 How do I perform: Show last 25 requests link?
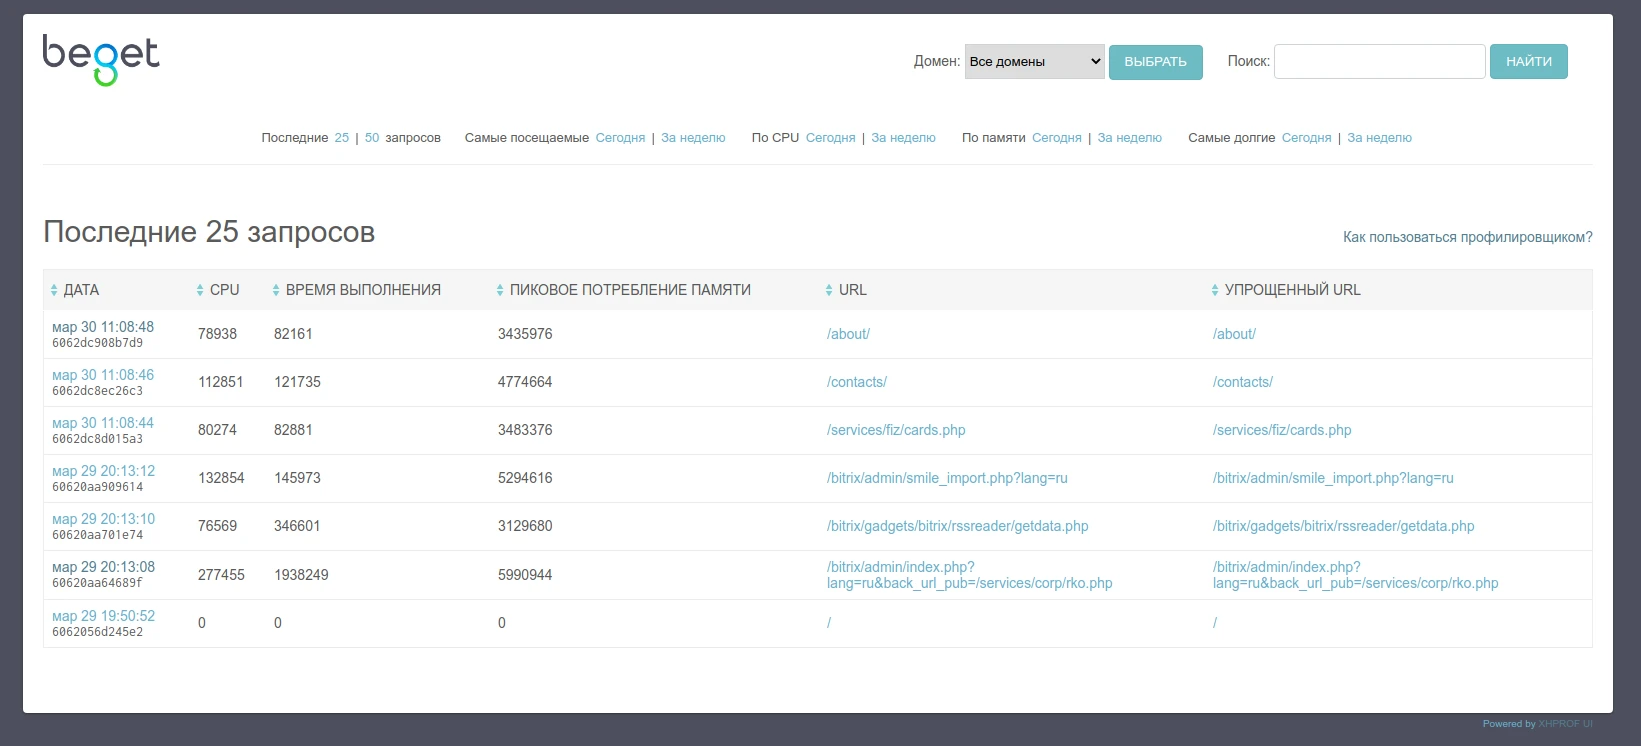point(342,138)
